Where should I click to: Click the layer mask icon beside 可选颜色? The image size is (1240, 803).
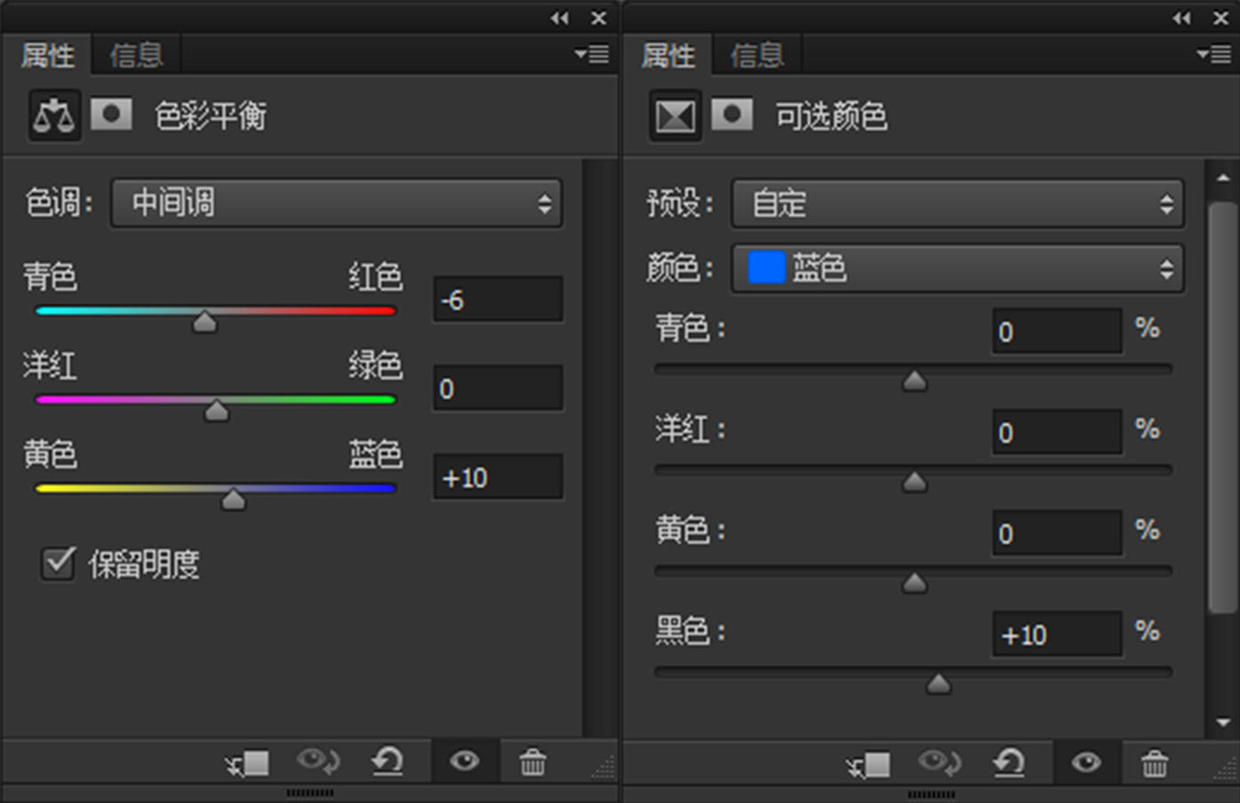[x=731, y=115]
